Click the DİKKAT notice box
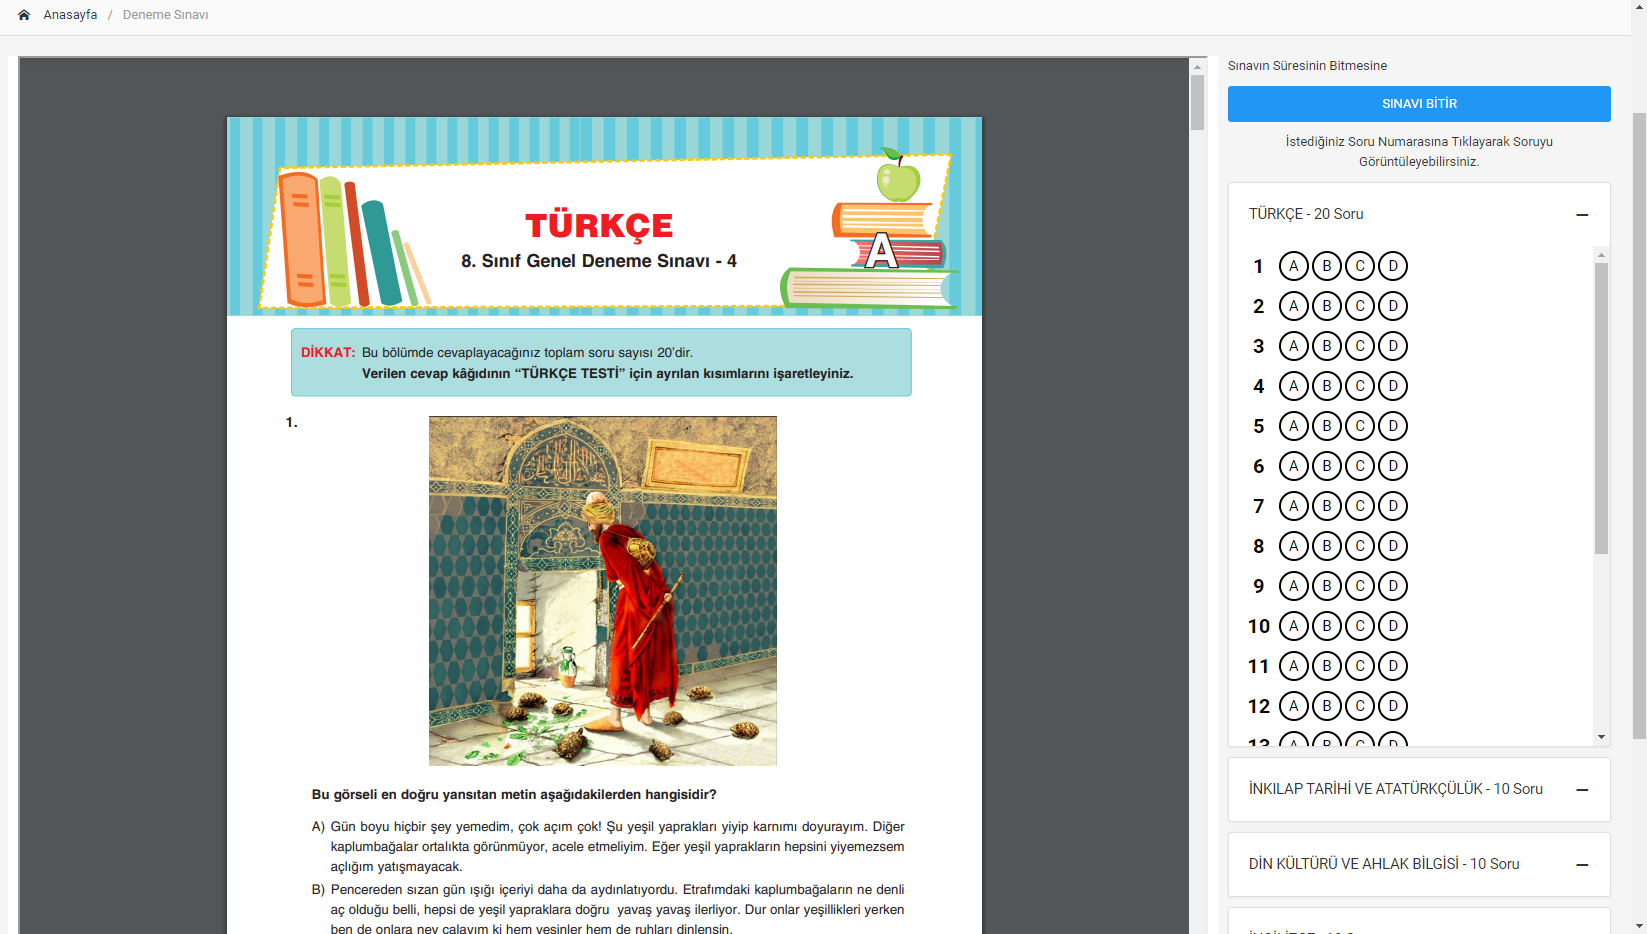This screenshot has height=934, width=1647. point(601,362)
